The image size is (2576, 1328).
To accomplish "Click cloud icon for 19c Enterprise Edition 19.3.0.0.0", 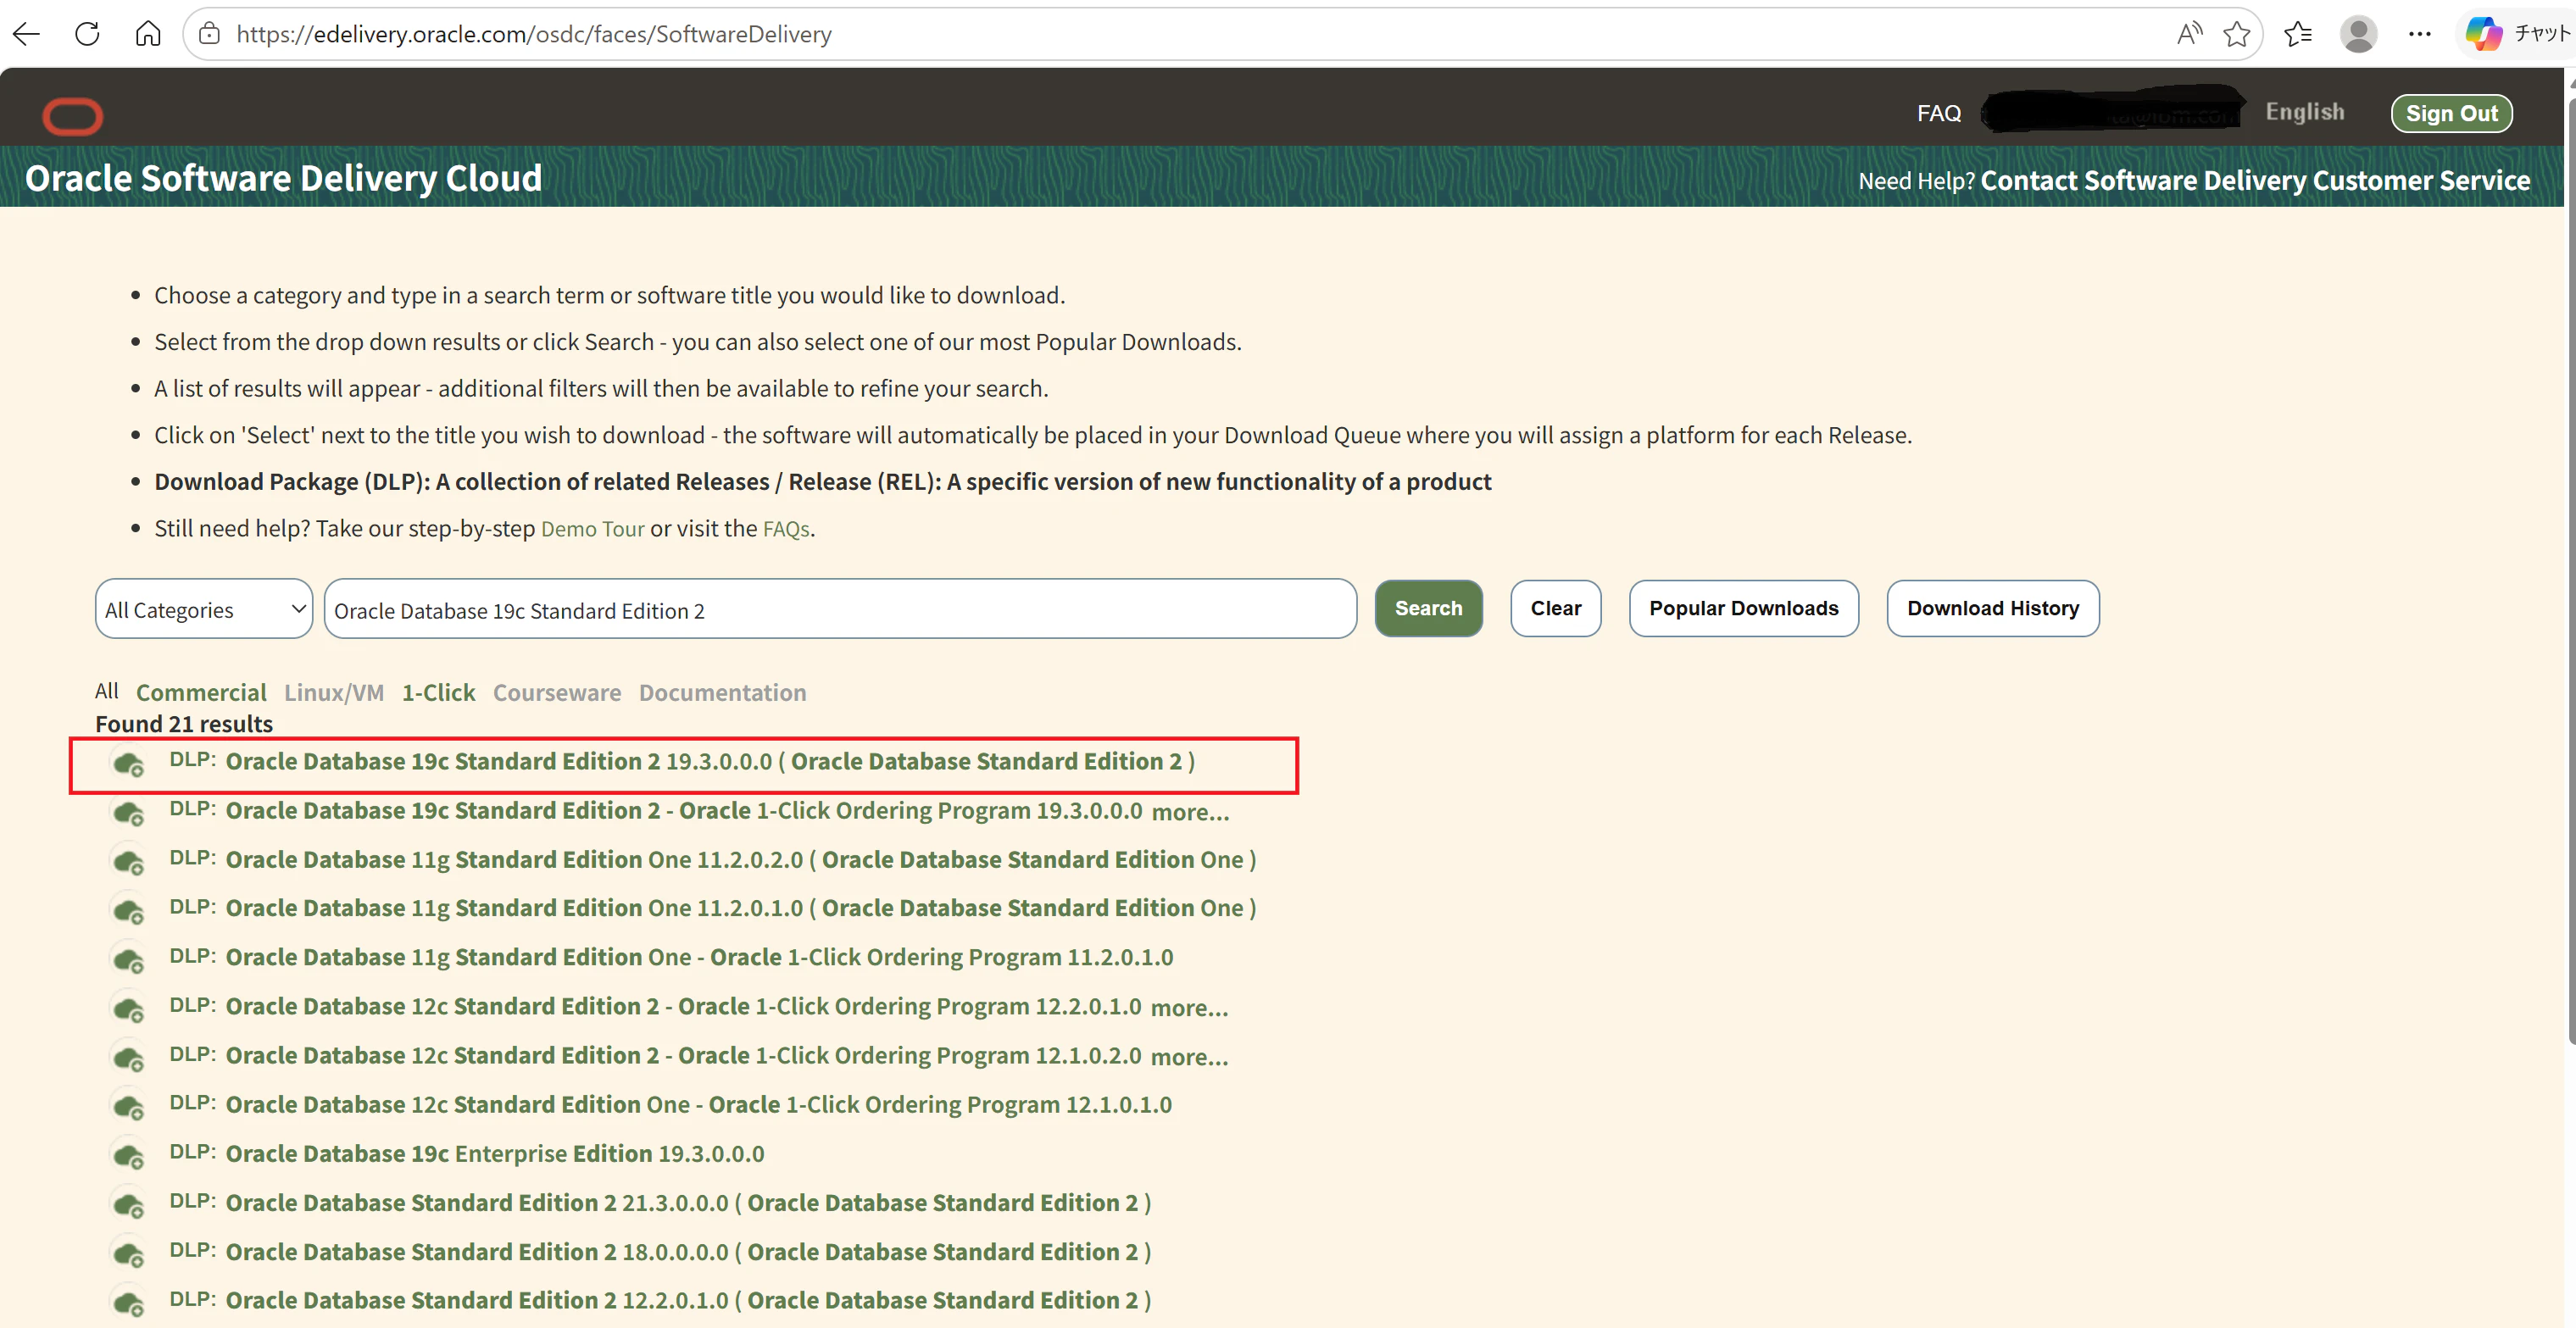I will point(128,1157).
